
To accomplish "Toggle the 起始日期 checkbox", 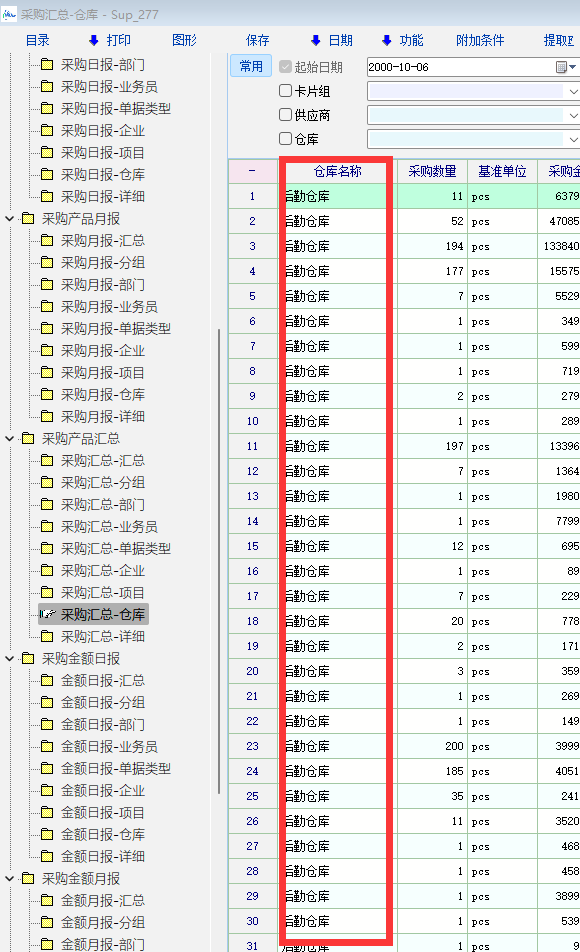I will 285,66.
